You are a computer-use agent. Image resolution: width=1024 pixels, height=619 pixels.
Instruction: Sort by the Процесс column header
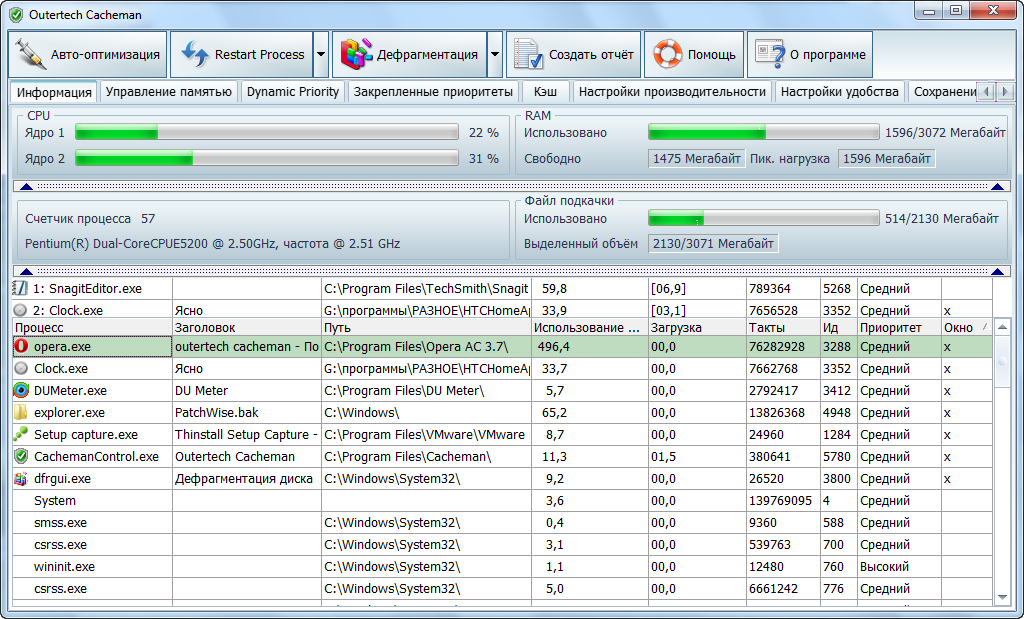pos(92,328)
